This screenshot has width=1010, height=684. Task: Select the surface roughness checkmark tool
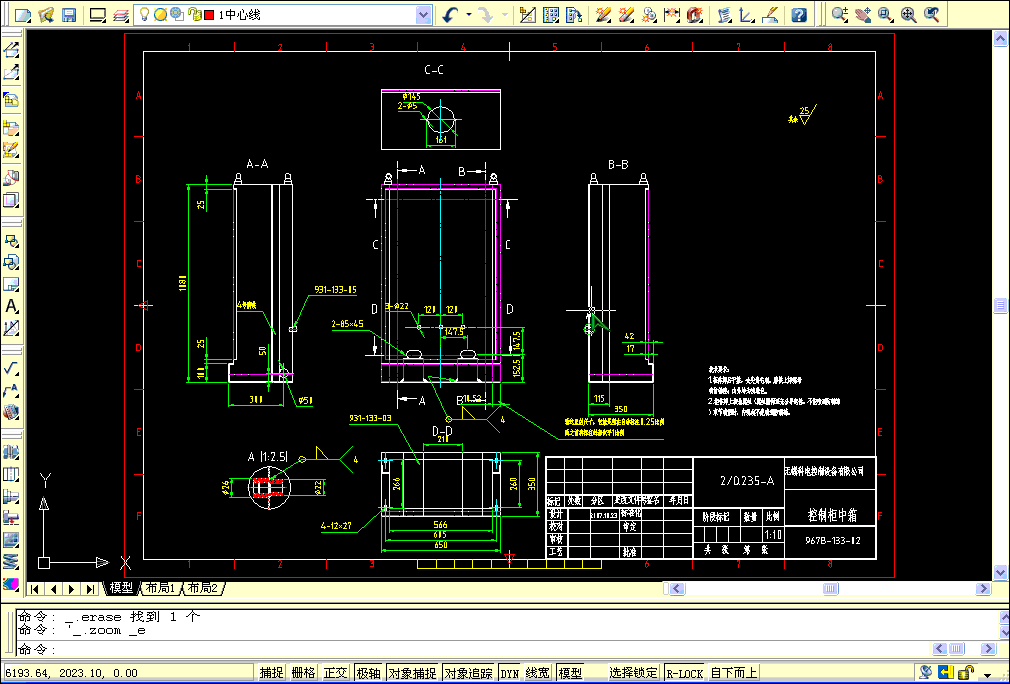click(11, 368)
